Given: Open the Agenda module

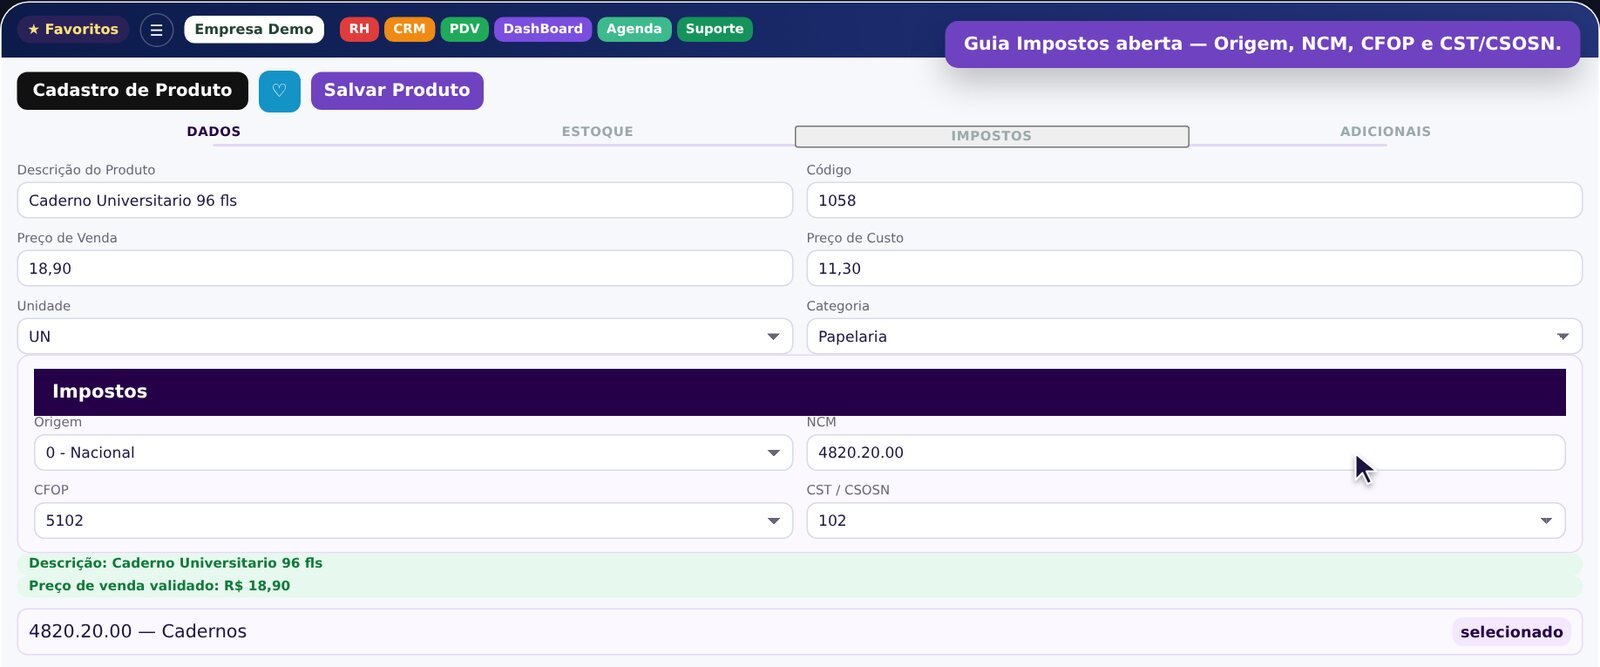Looking at the screenshot, I should (x=634, y=29).
